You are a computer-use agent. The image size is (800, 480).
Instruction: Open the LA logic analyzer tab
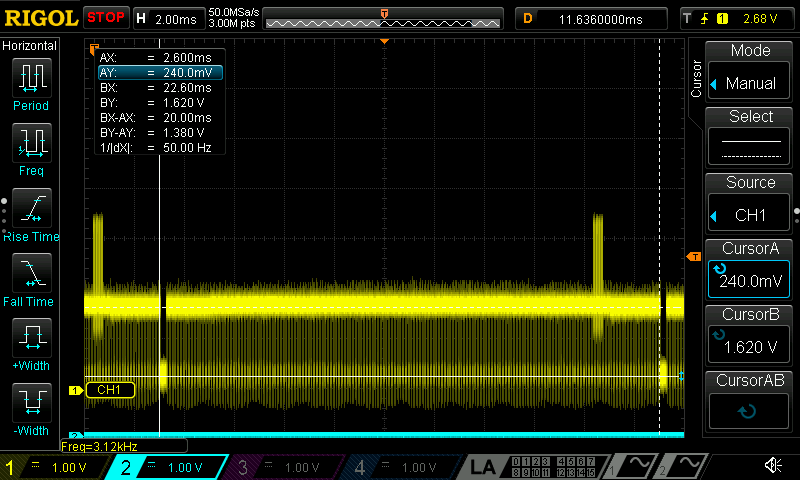(x=484, y=467)
